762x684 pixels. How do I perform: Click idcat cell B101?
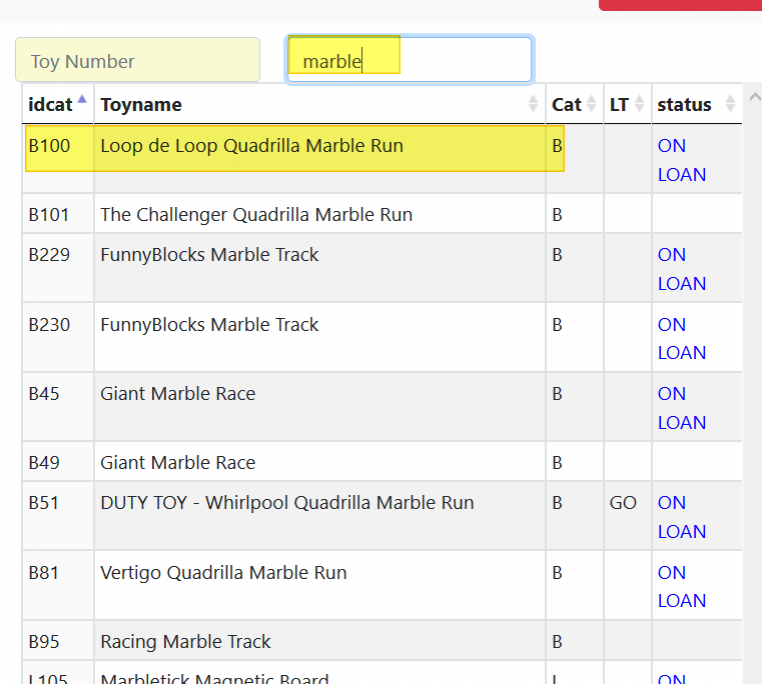point(49,215)
